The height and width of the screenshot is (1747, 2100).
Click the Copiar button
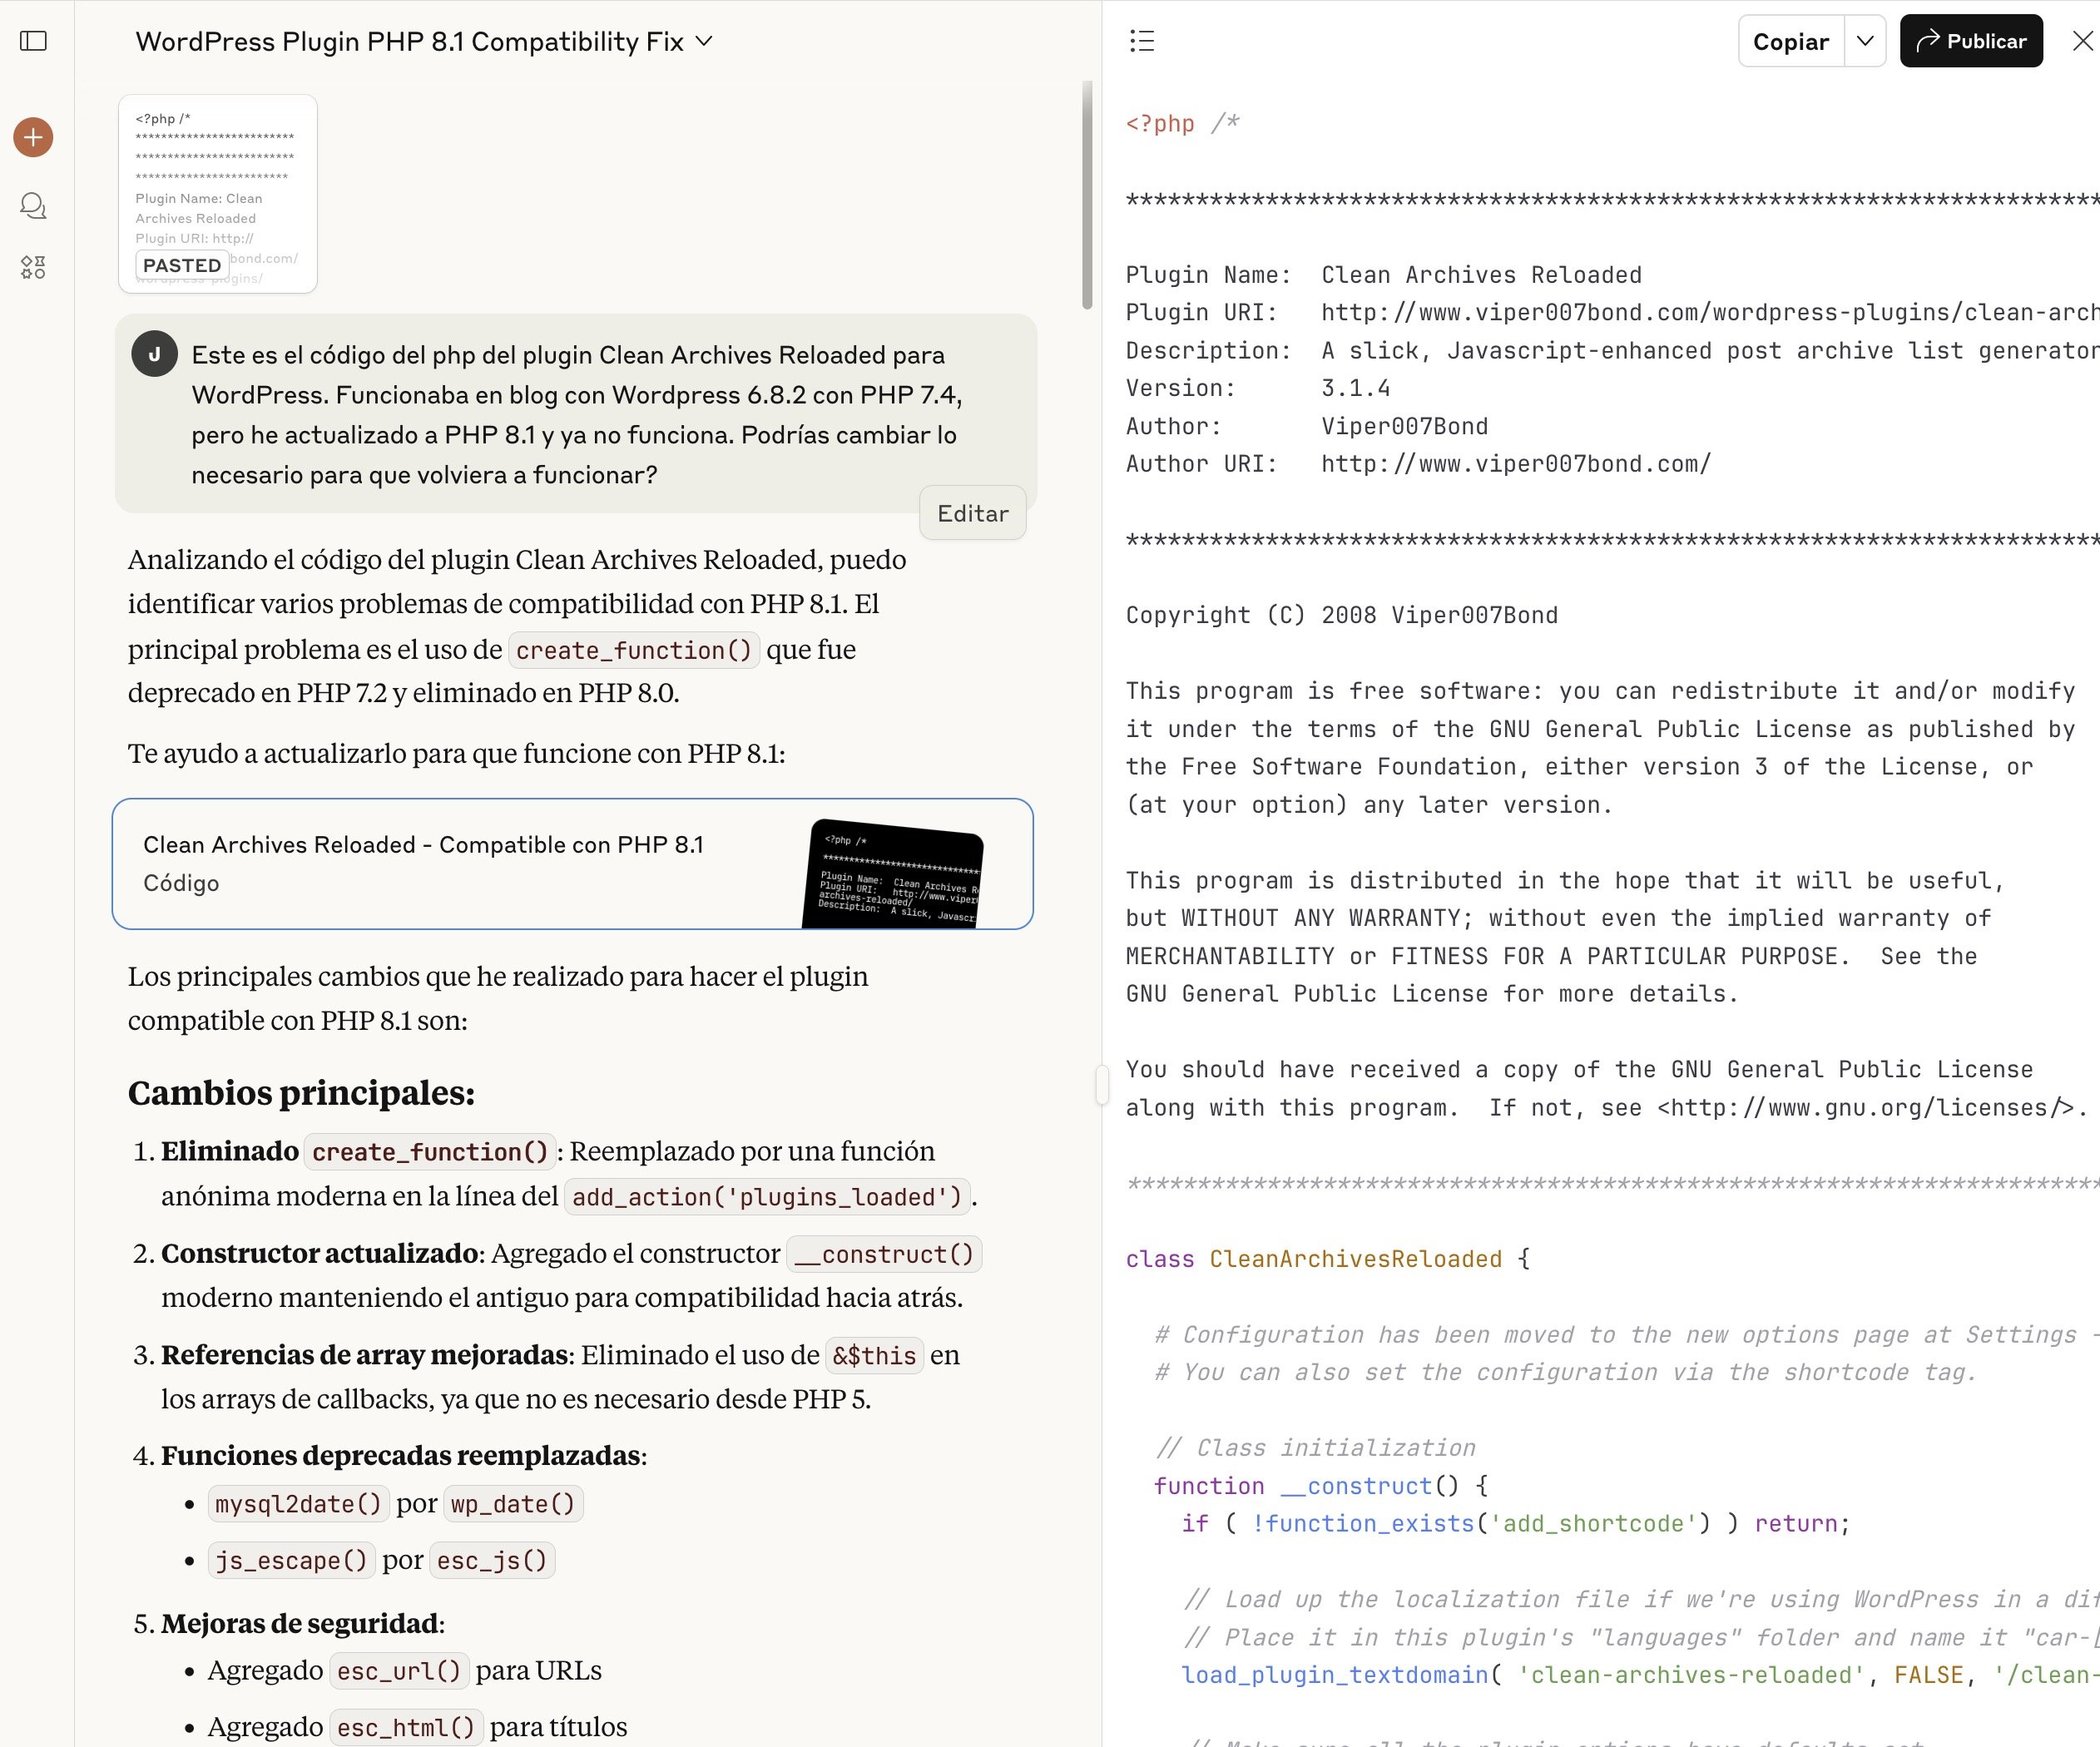[x=1790, y=41]
